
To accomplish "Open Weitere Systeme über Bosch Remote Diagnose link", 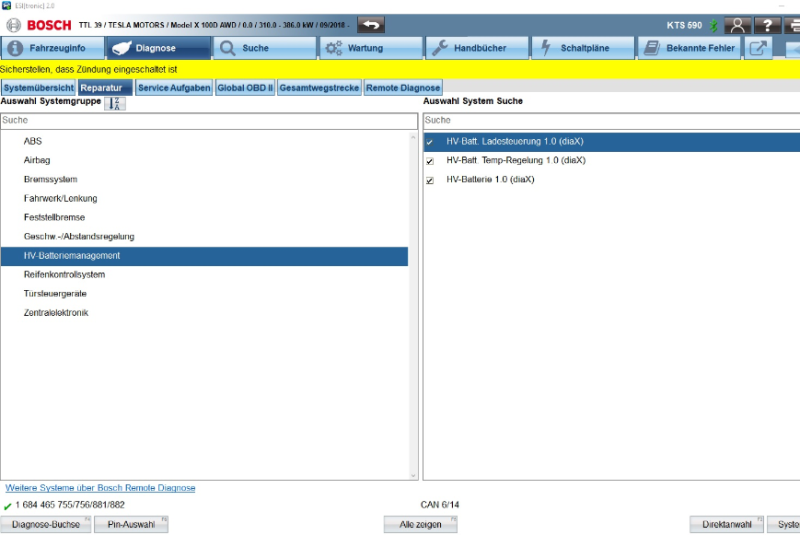I will point(100,488).
